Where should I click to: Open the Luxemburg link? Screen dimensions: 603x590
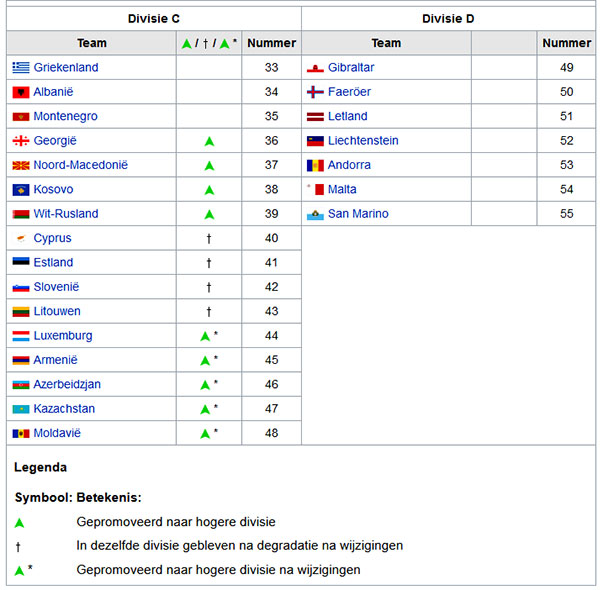[63, 336]
